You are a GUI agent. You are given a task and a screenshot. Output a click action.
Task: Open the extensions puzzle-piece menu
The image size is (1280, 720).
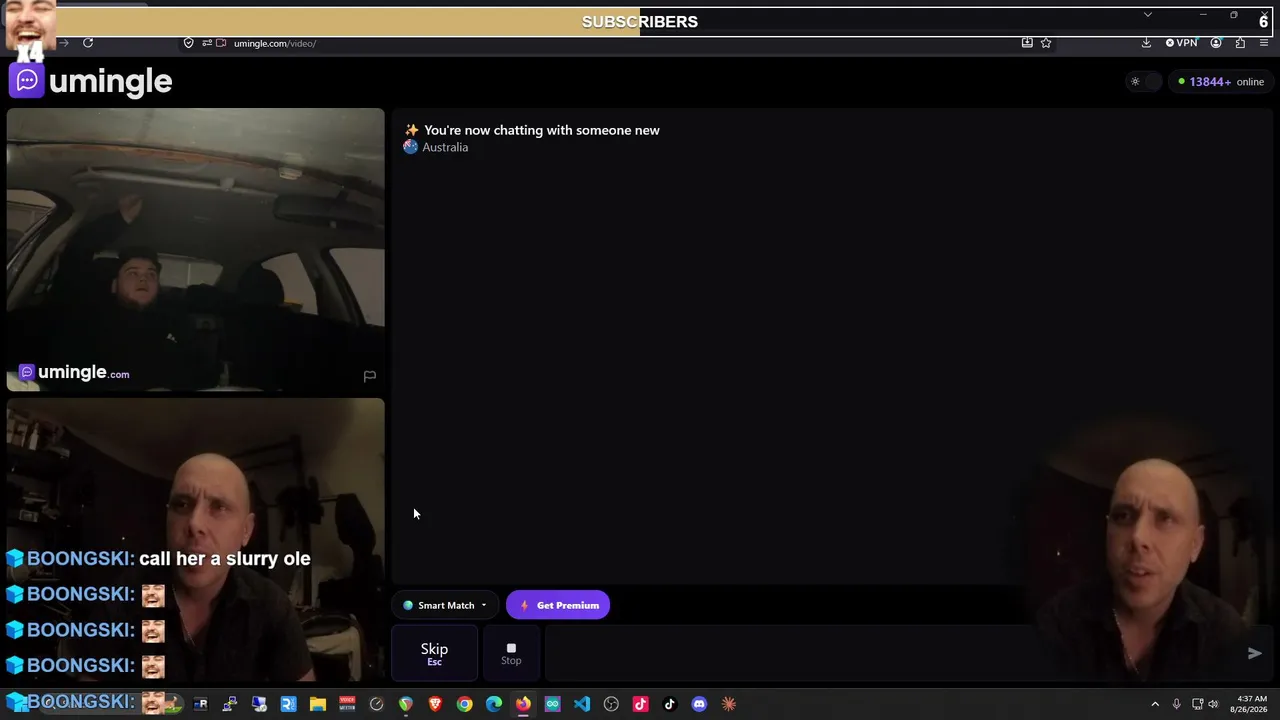[x=1240, y=43]
